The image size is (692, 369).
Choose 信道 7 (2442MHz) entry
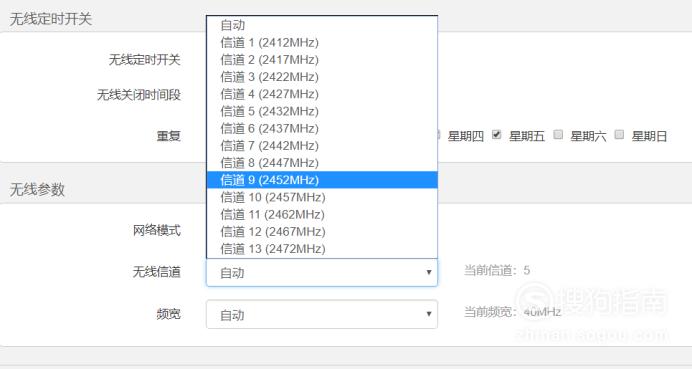coord(322,146)
